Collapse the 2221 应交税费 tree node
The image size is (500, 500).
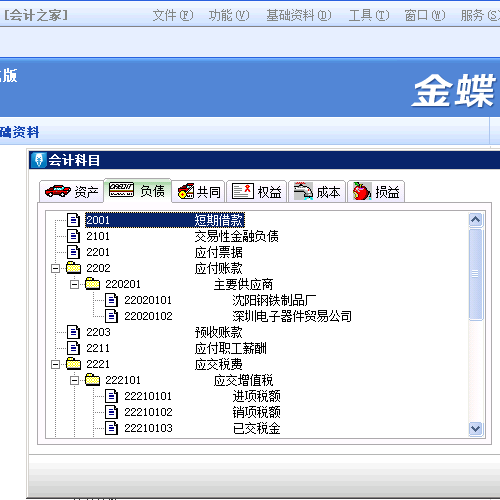click(x=56, y=364)
